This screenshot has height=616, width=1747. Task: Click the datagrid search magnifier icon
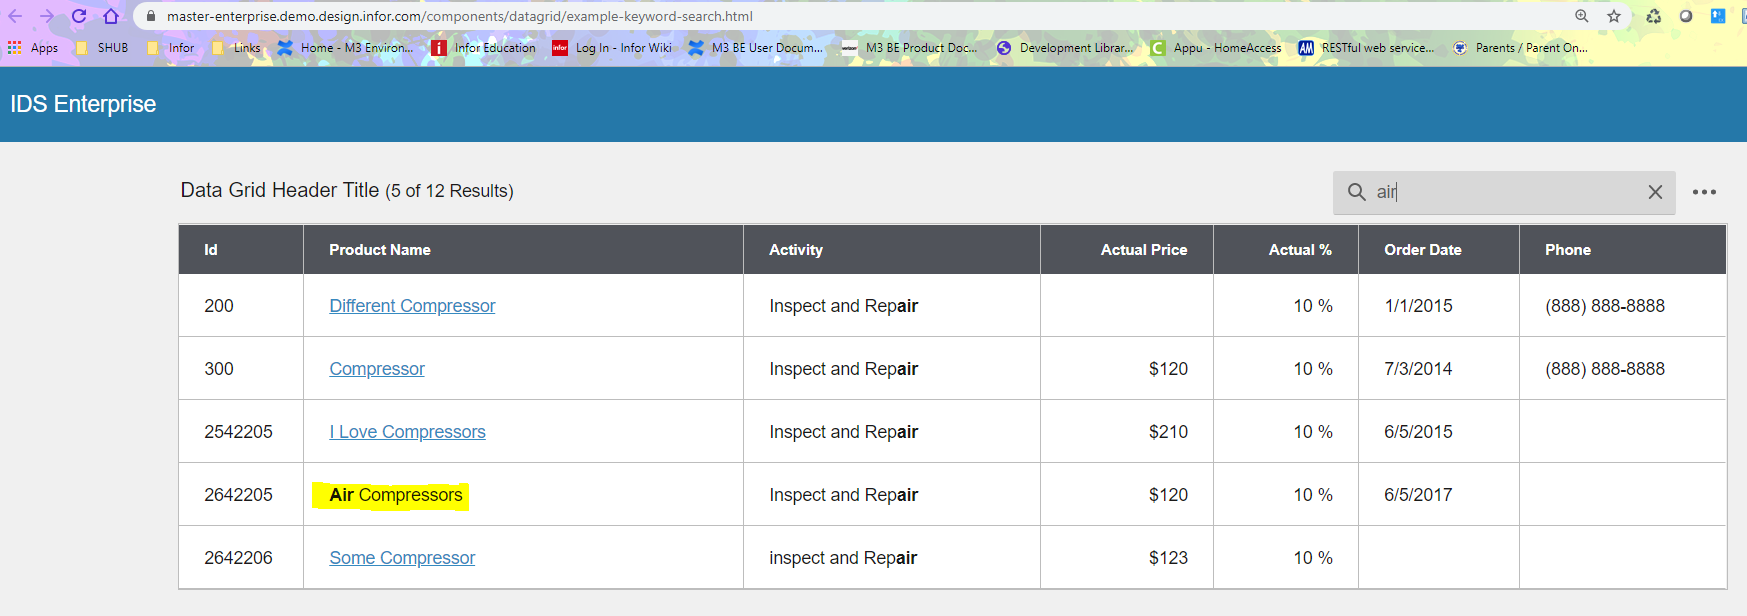pyautogui.click(x=1357, y=192)
